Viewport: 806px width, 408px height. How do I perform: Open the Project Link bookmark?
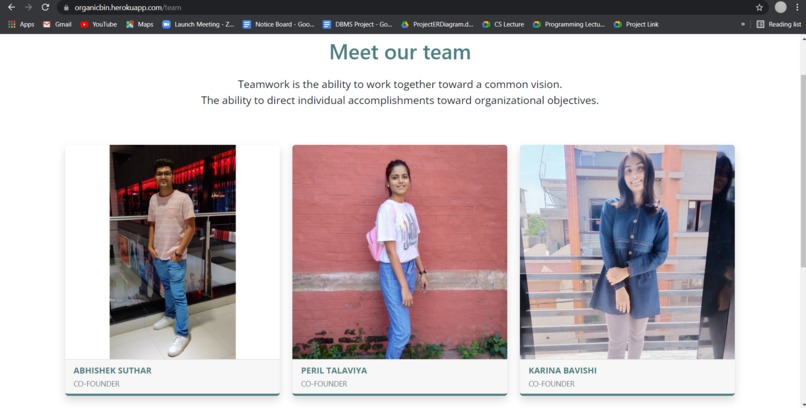[x=636, y=24]
